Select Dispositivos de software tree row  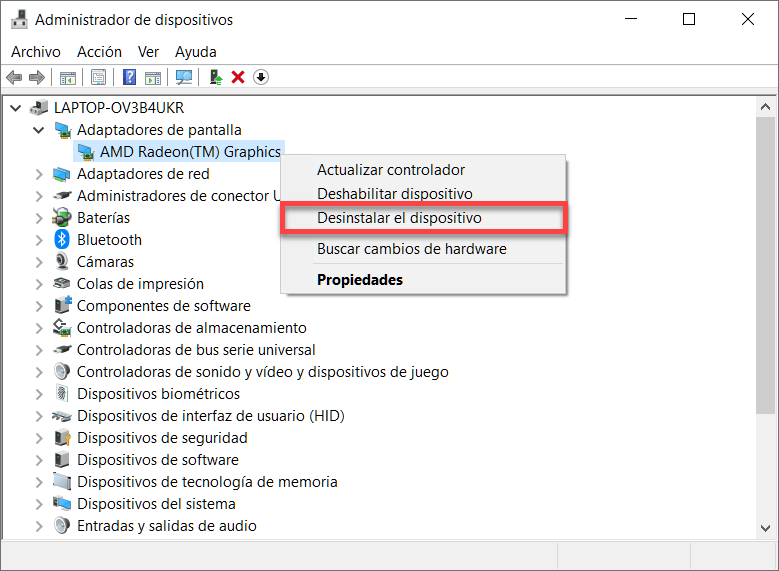pos(157,460)
